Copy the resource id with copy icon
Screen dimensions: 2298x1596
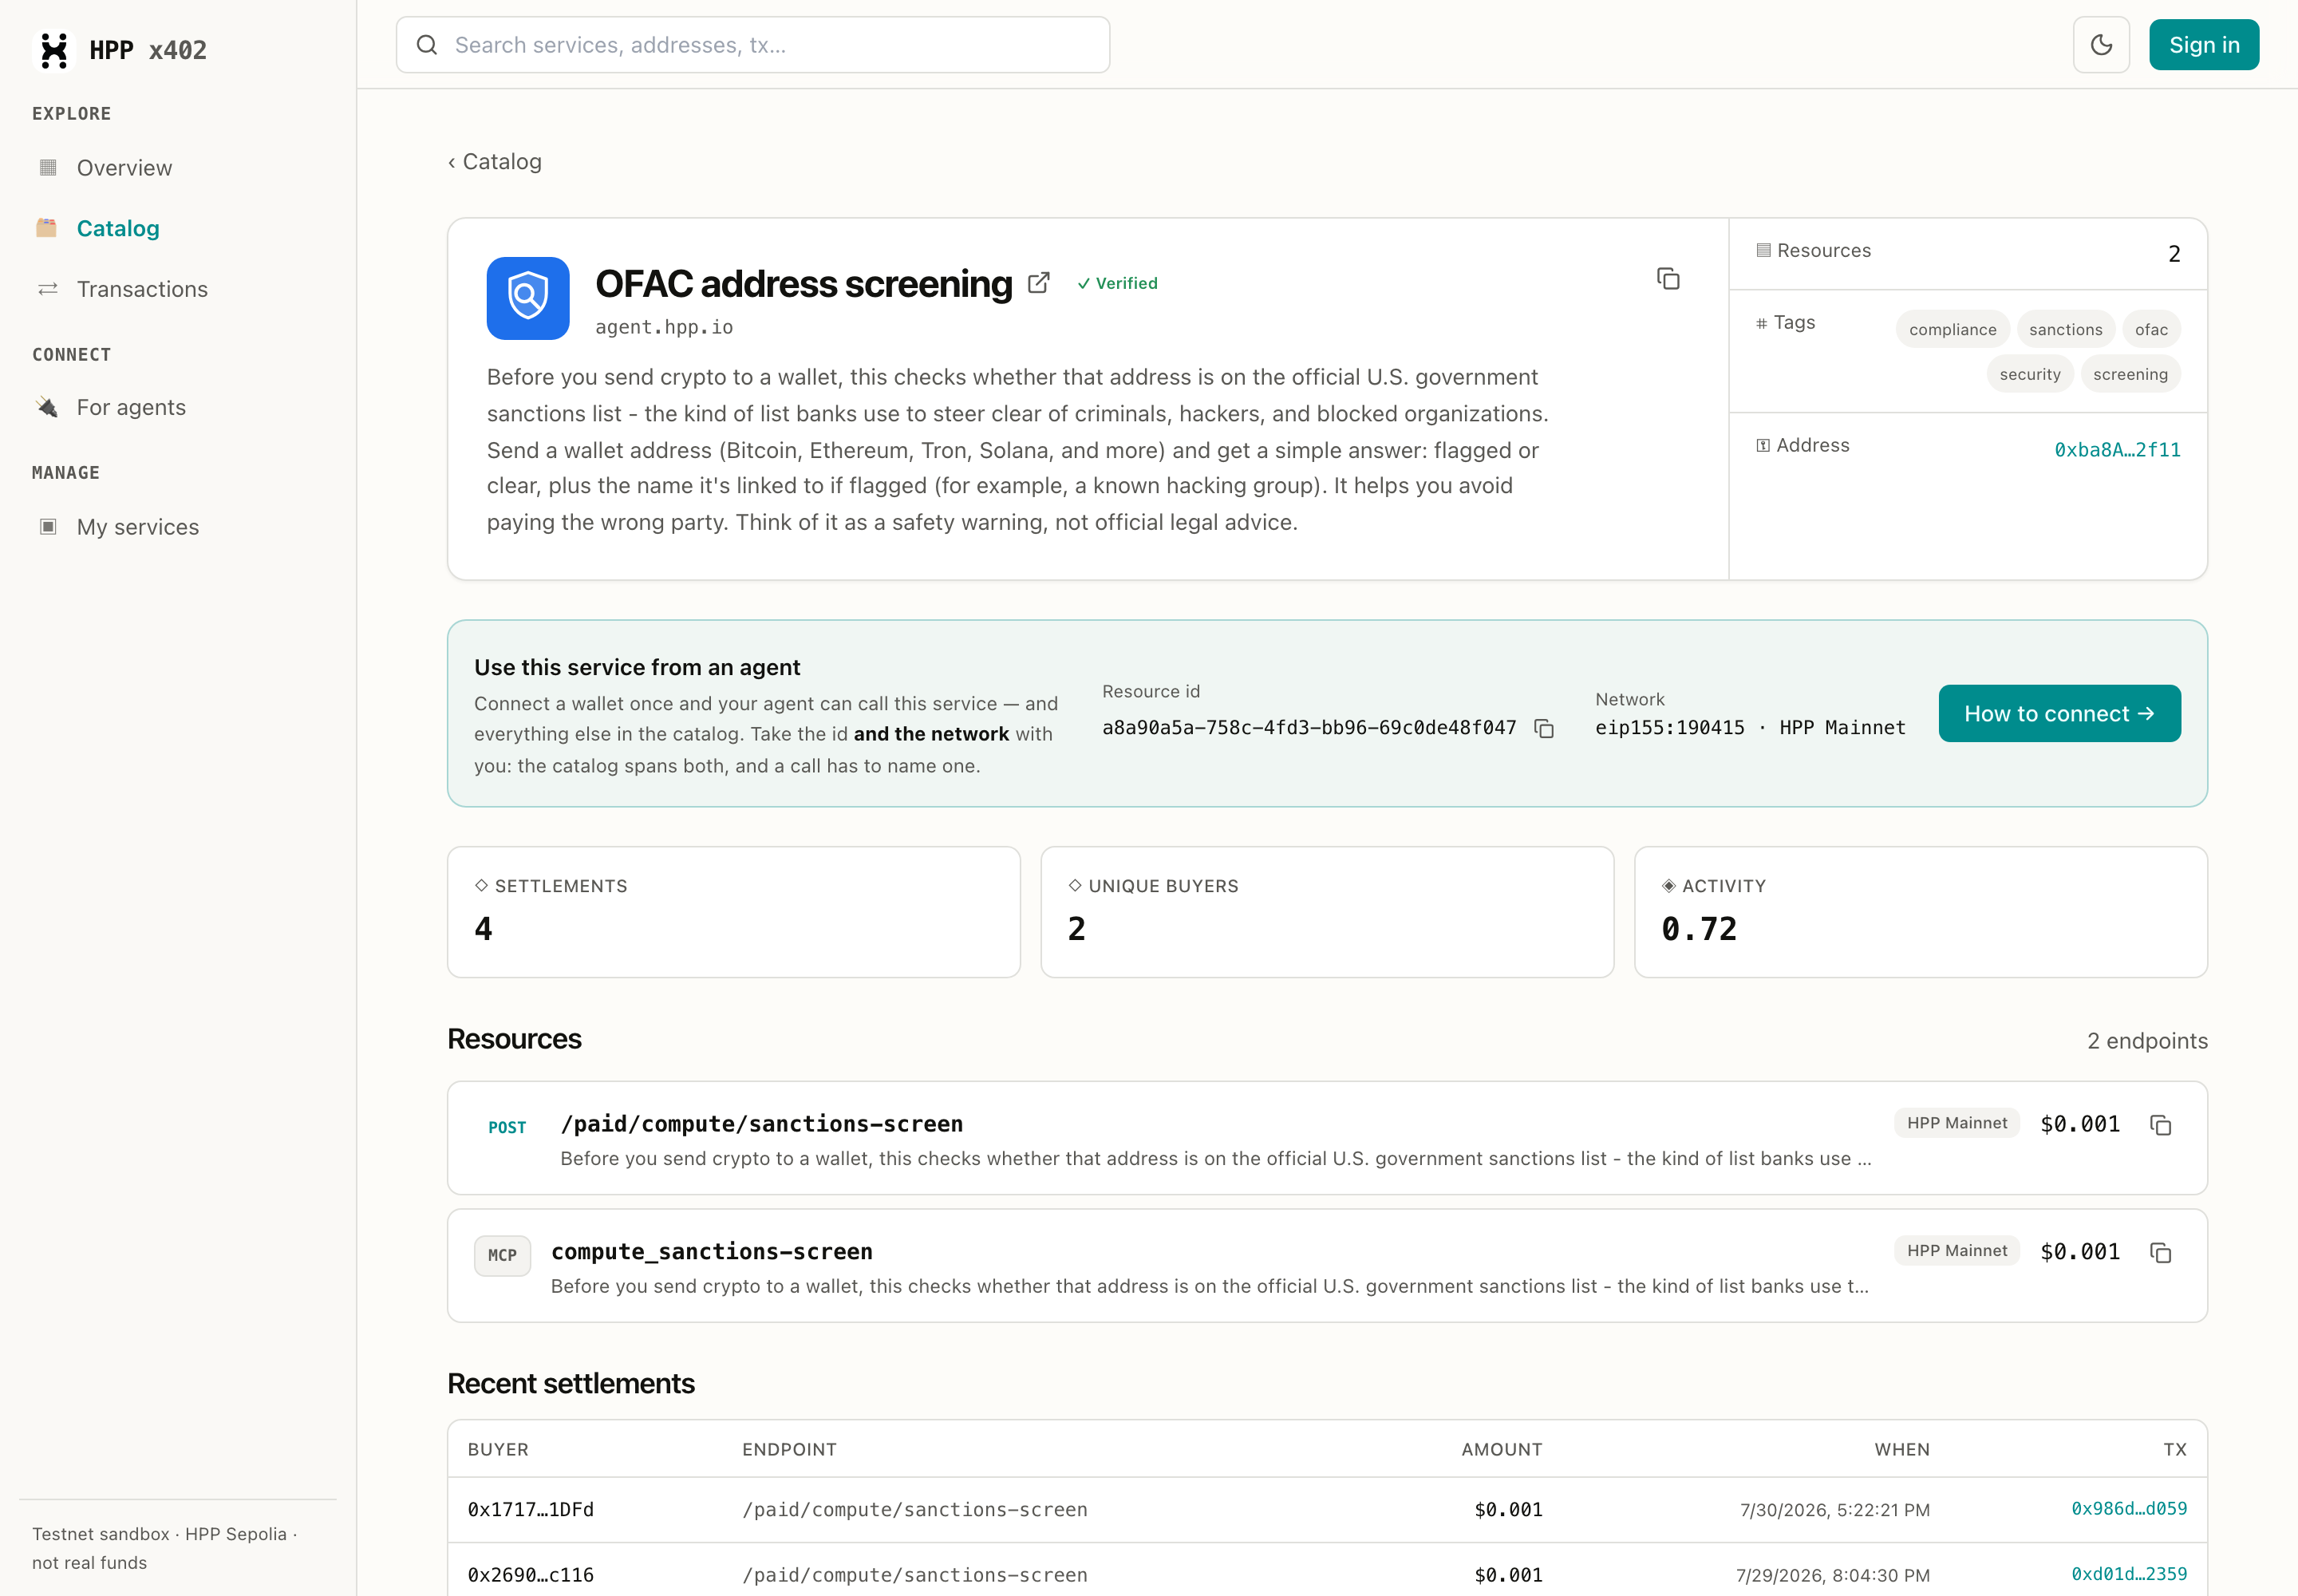tap(1545, 729)
